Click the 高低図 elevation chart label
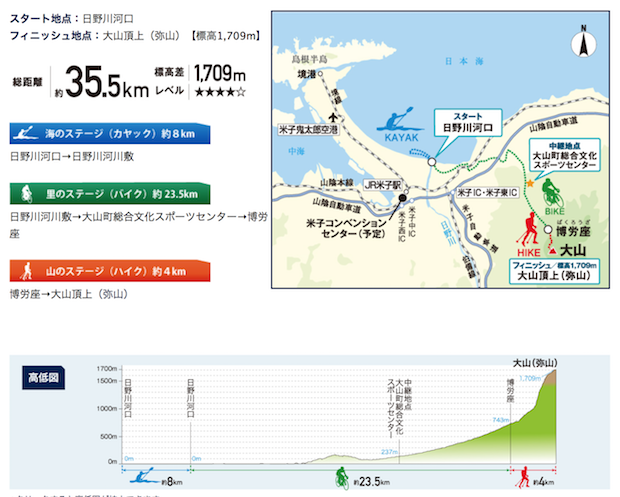 43,378
